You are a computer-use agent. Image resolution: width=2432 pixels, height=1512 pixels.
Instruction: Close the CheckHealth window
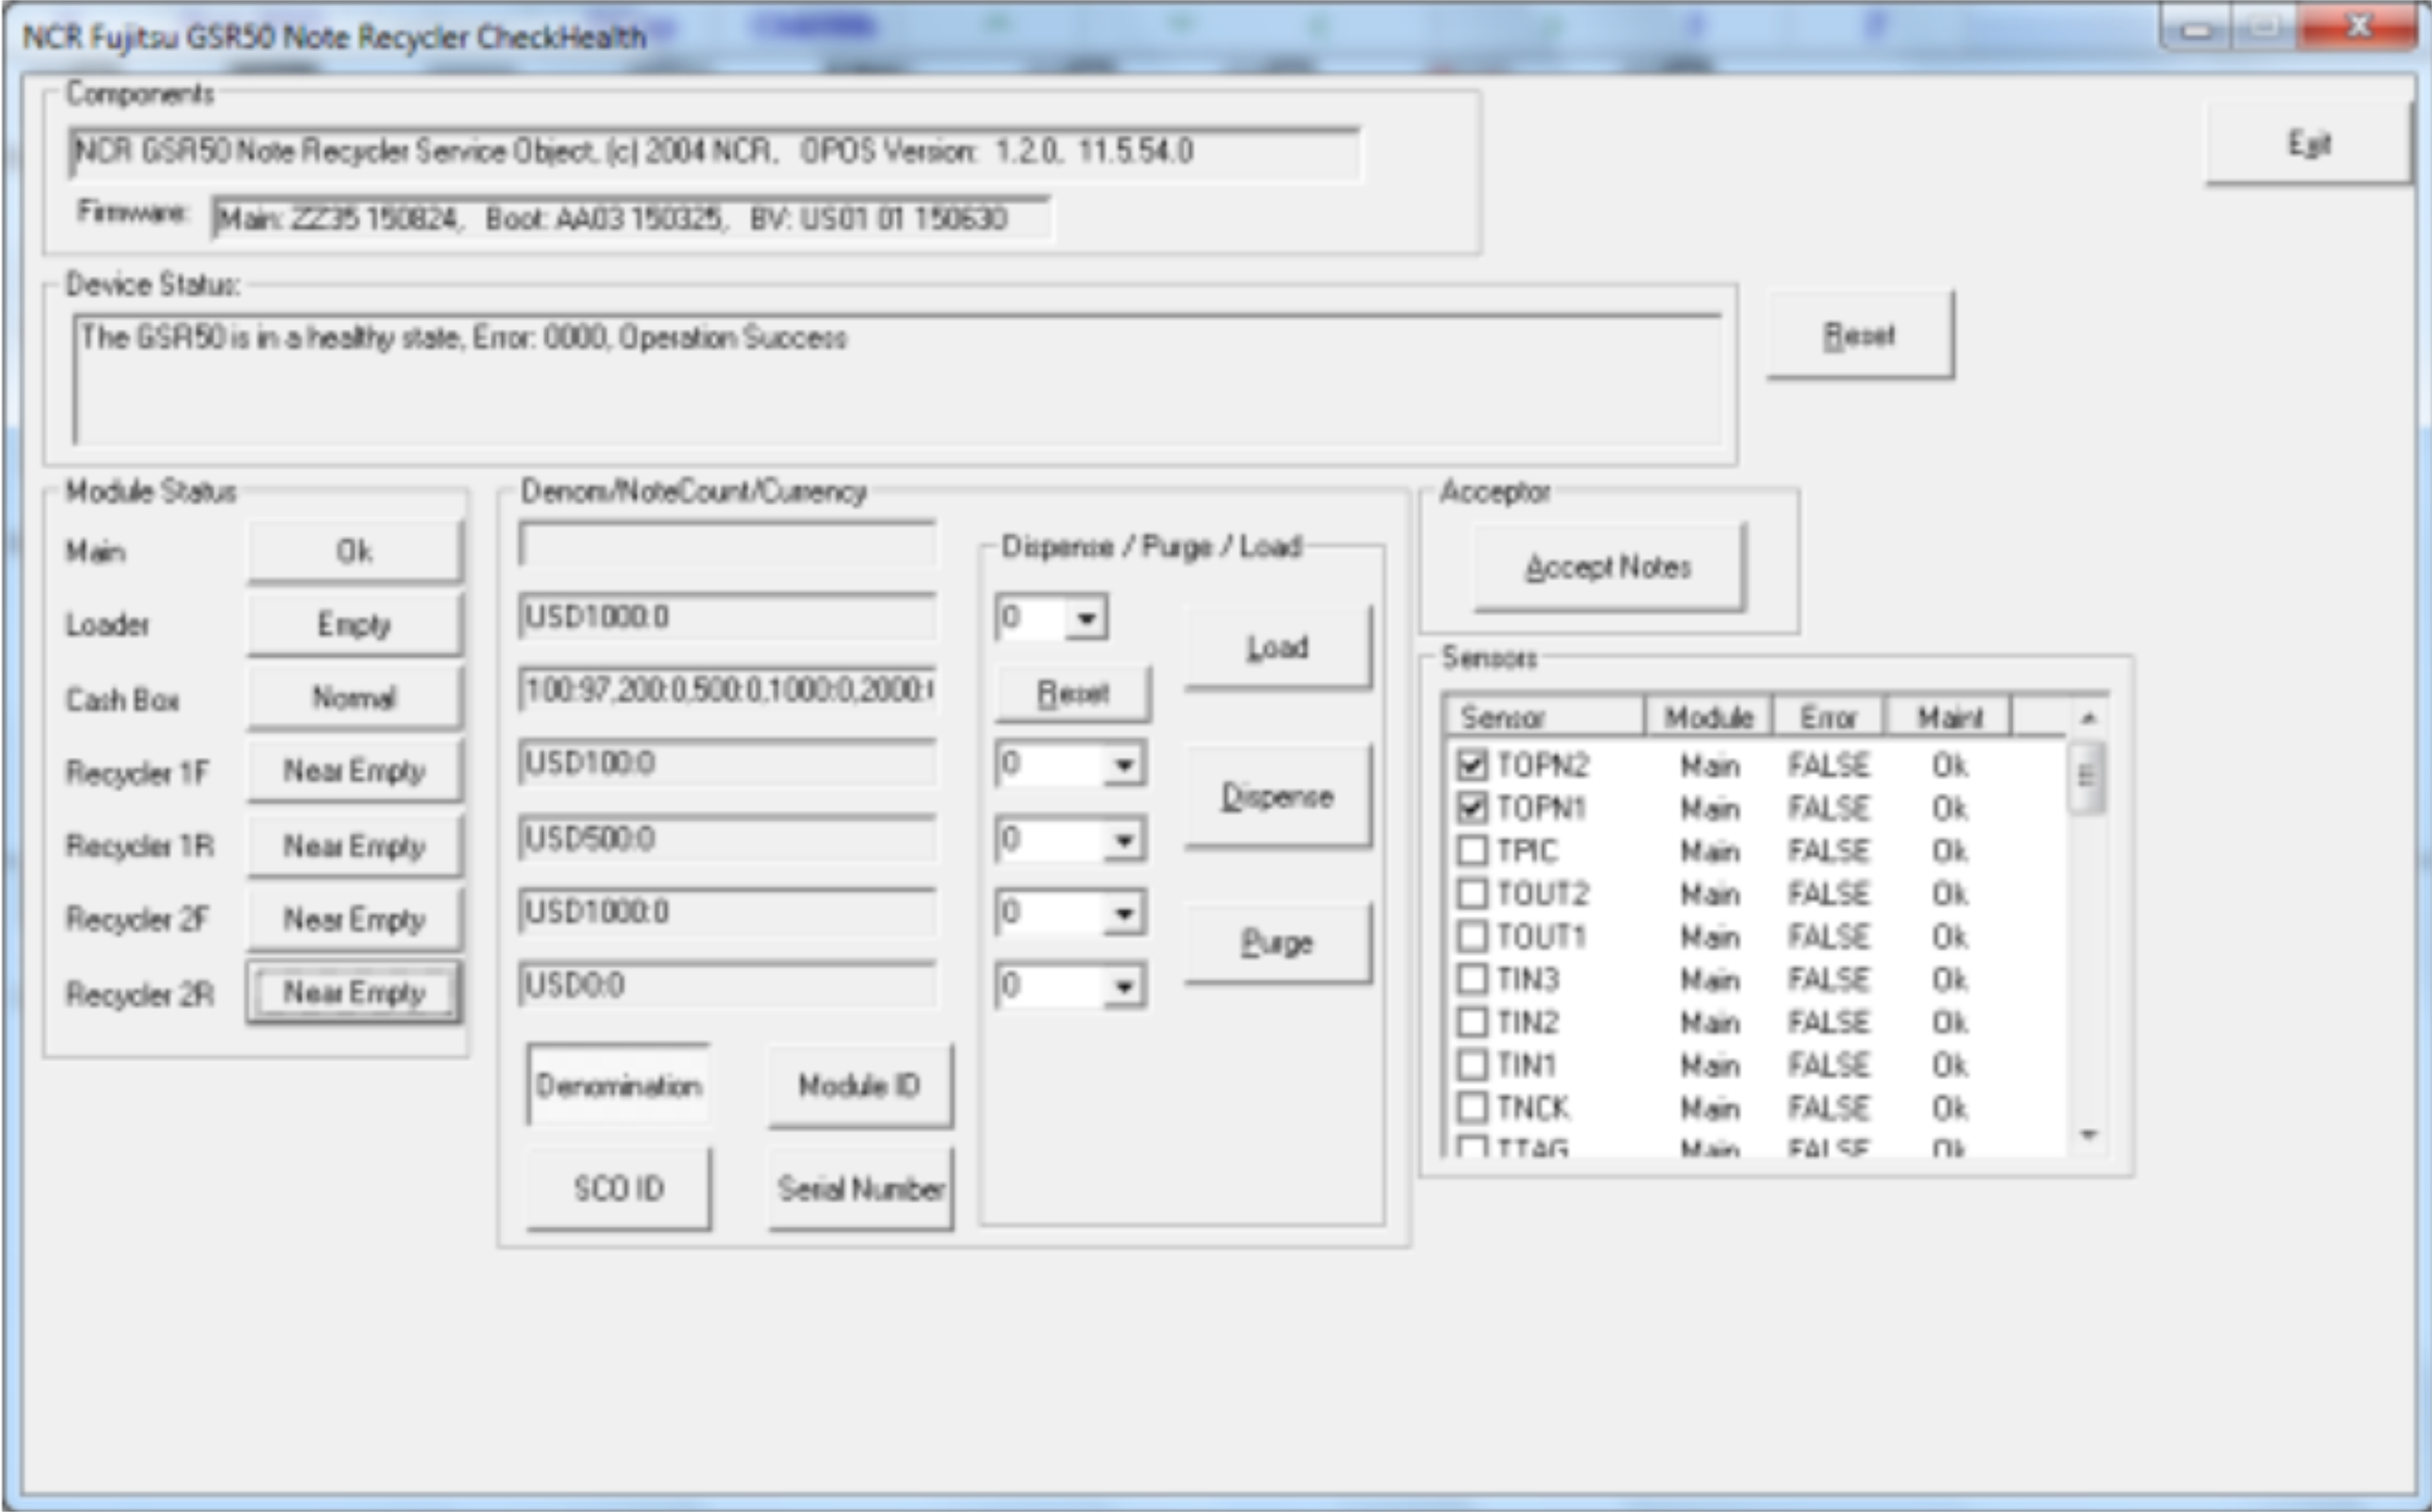pyautogui.click(x=2358, y=27)
